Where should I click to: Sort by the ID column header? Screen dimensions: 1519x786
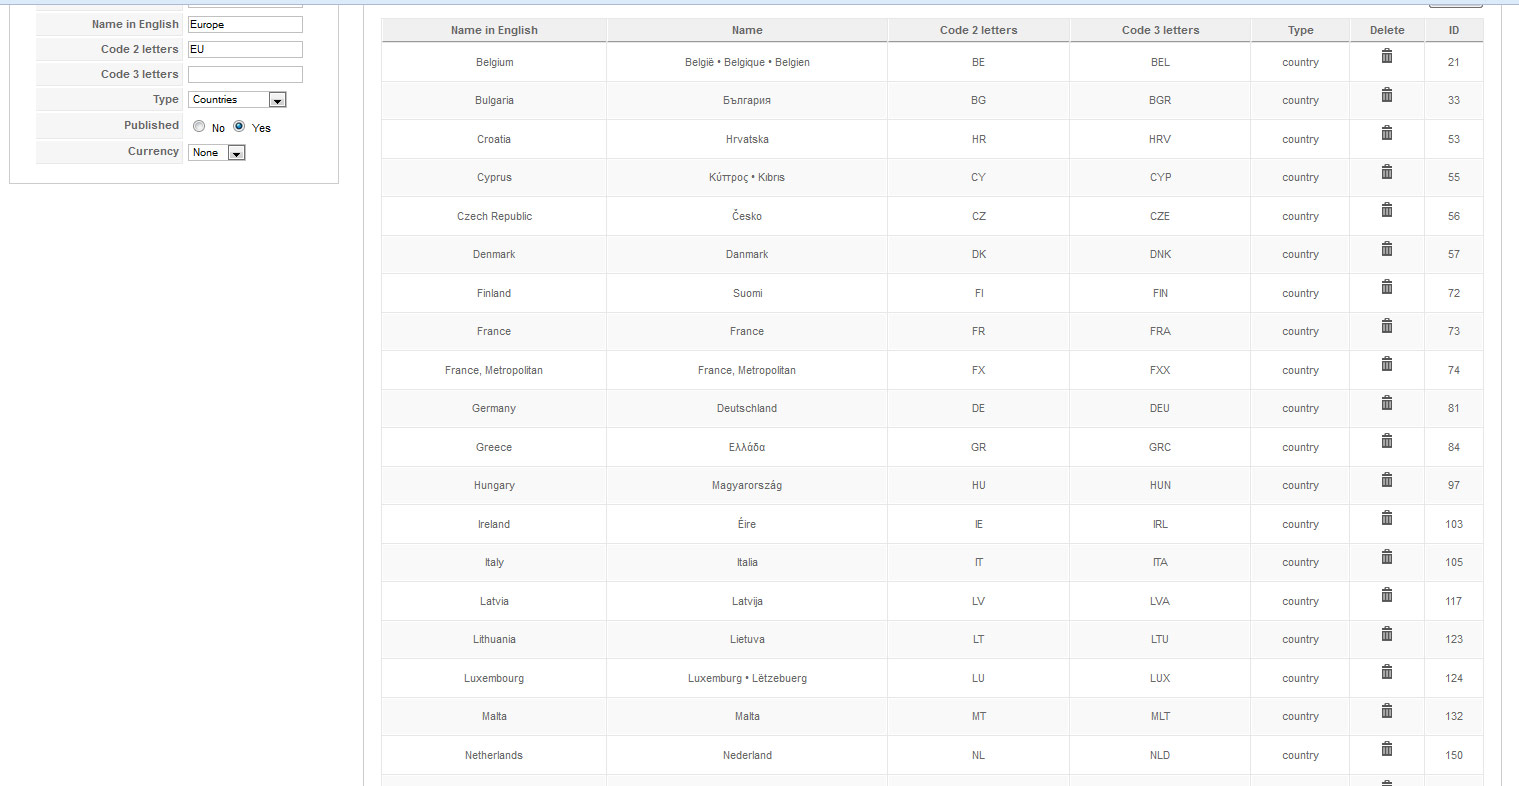tap(1454, 30)
